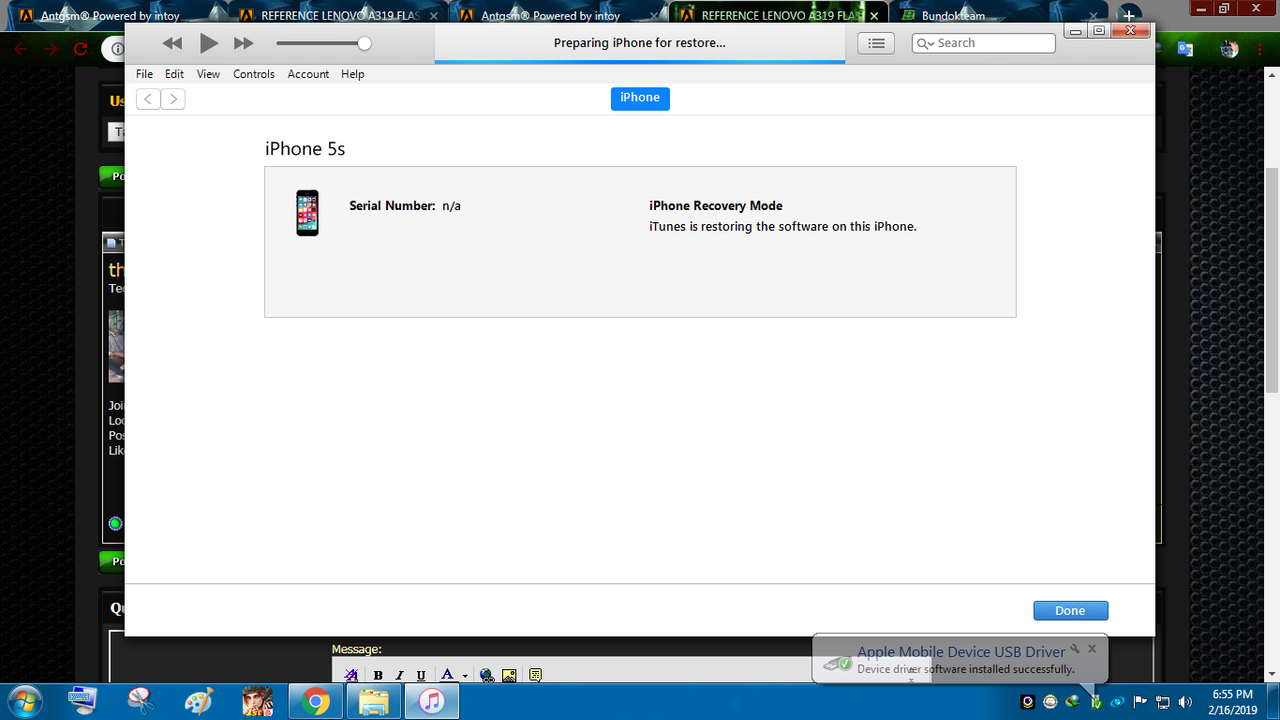Close the active REFERENCE LENOVO tab
Viewport: 1280px width, 720px height.
(x=874, y=16)
